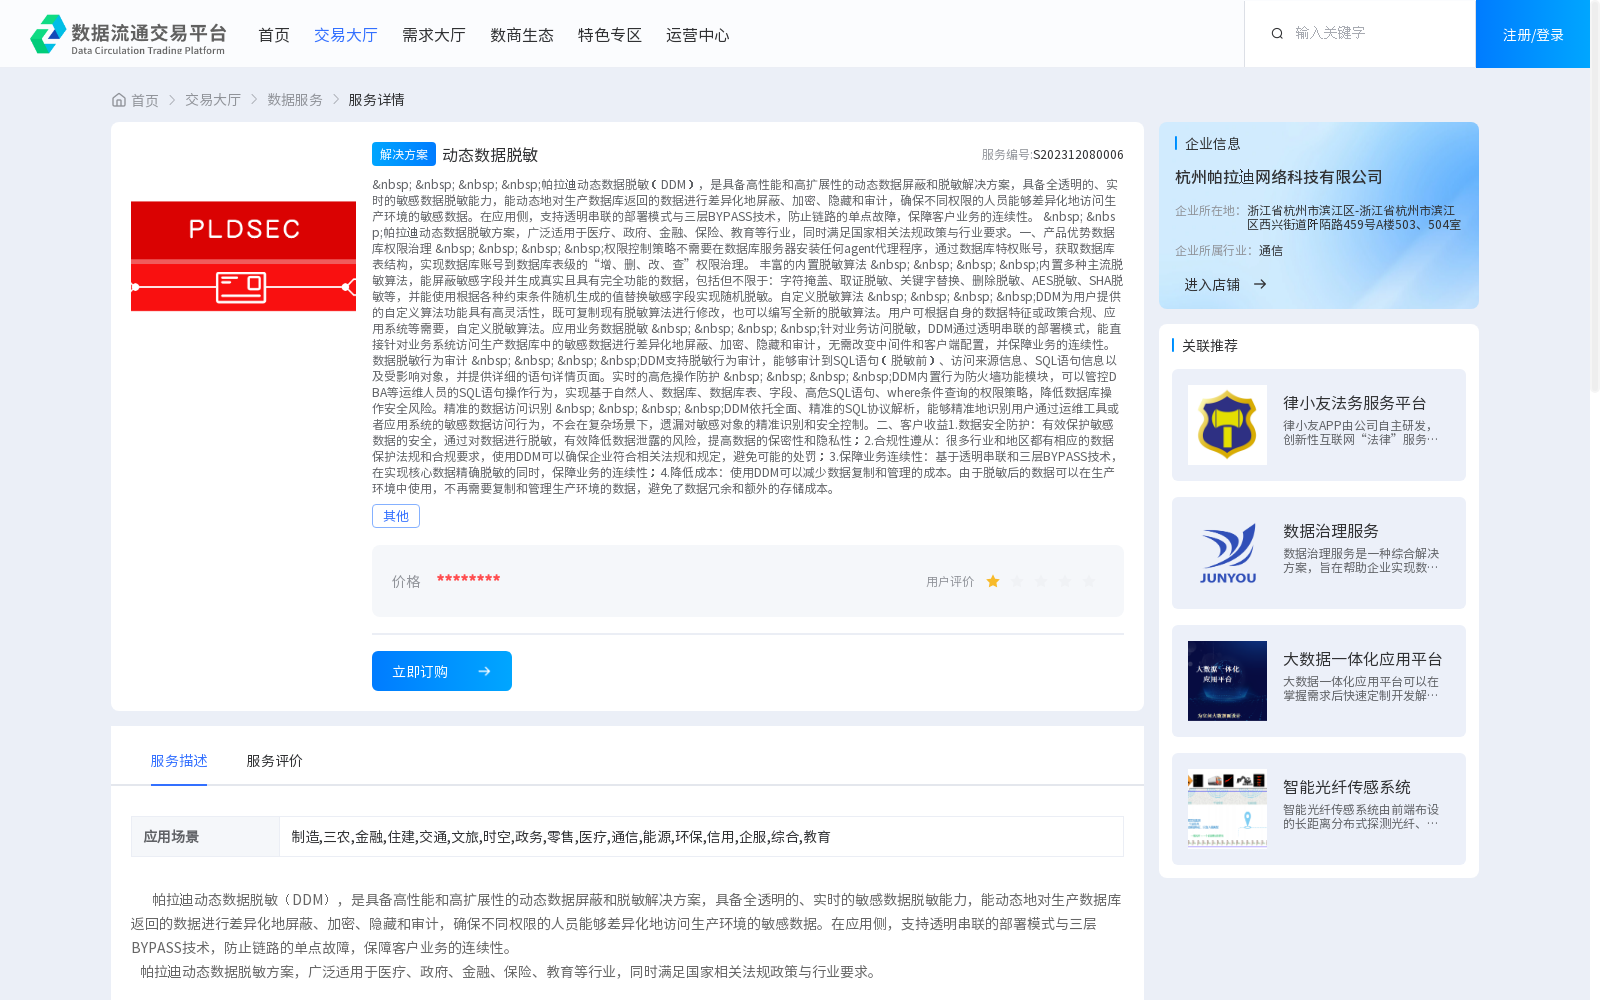Click the PLDSEC product image

point(243,256)
